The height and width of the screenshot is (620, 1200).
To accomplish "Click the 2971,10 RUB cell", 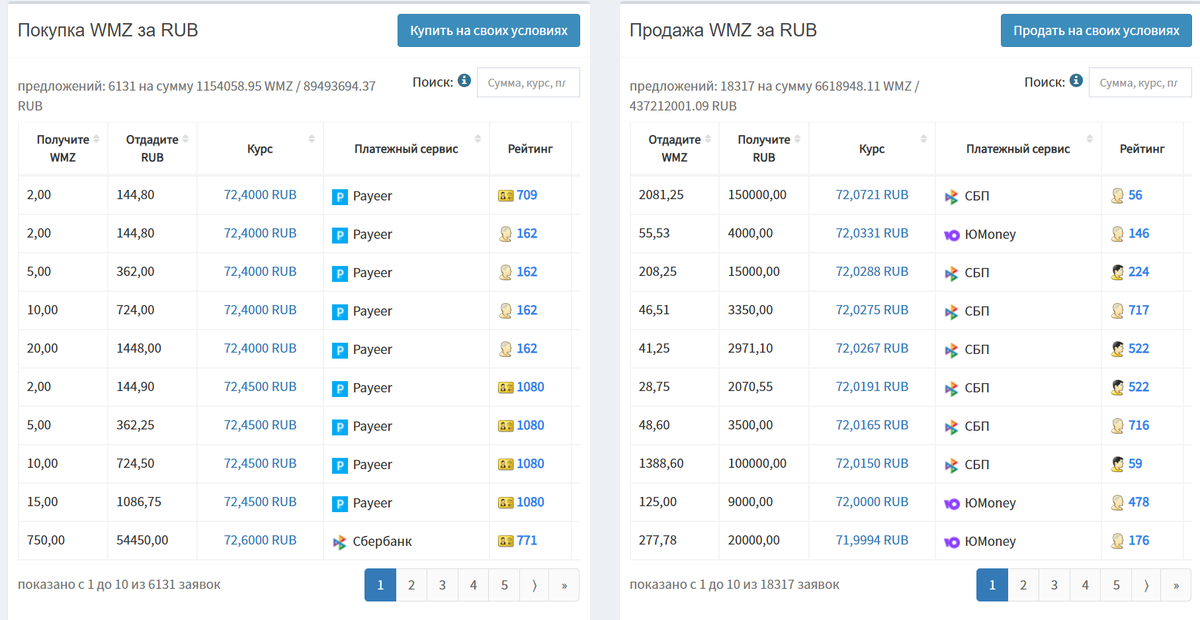I will click(x=764, y=349).
